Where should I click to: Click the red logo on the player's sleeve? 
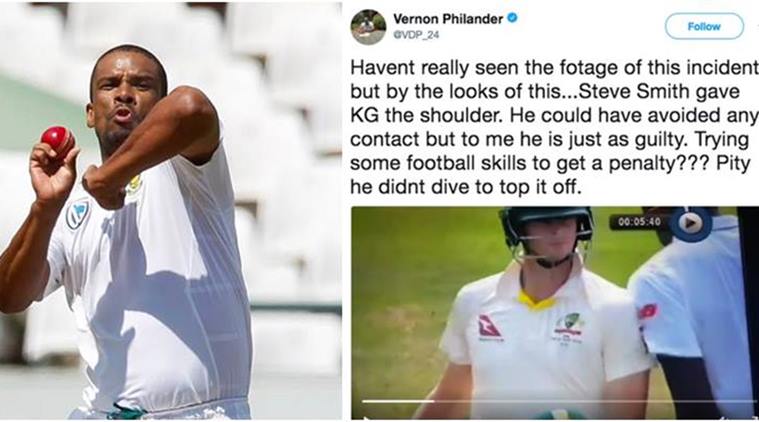point(648,311)
